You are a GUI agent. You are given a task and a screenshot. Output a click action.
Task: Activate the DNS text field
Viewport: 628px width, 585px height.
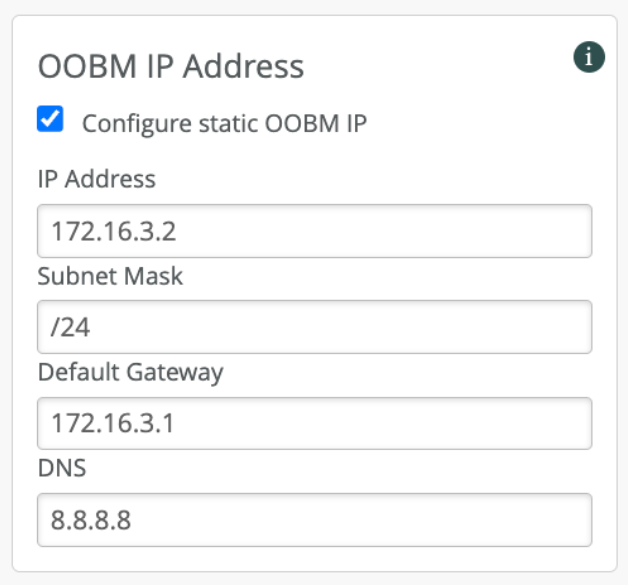click(314, 519)
